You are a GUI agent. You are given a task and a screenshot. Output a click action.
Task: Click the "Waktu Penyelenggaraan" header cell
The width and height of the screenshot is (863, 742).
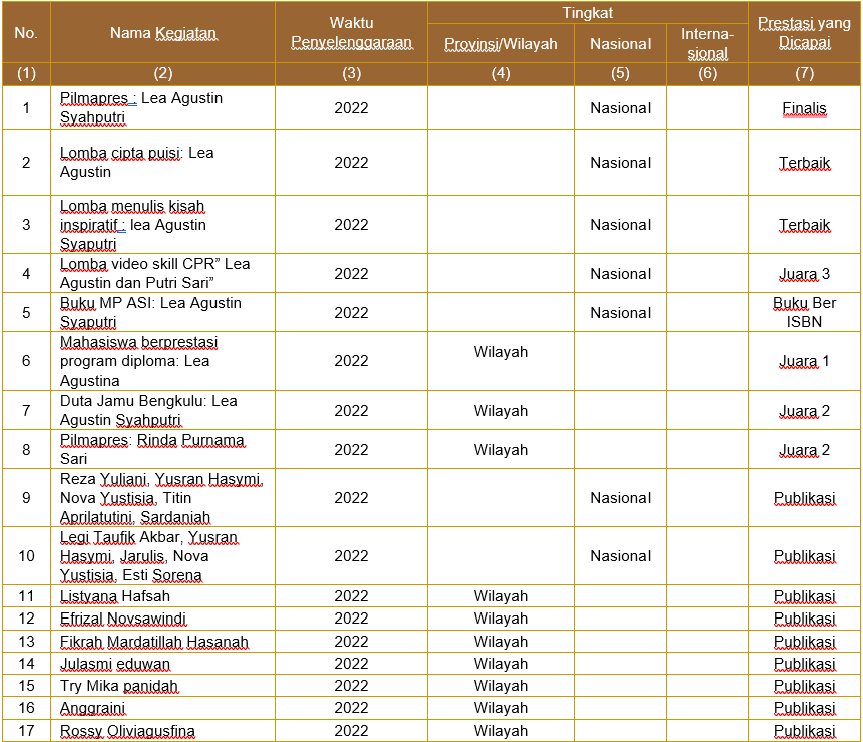point(351,33)
